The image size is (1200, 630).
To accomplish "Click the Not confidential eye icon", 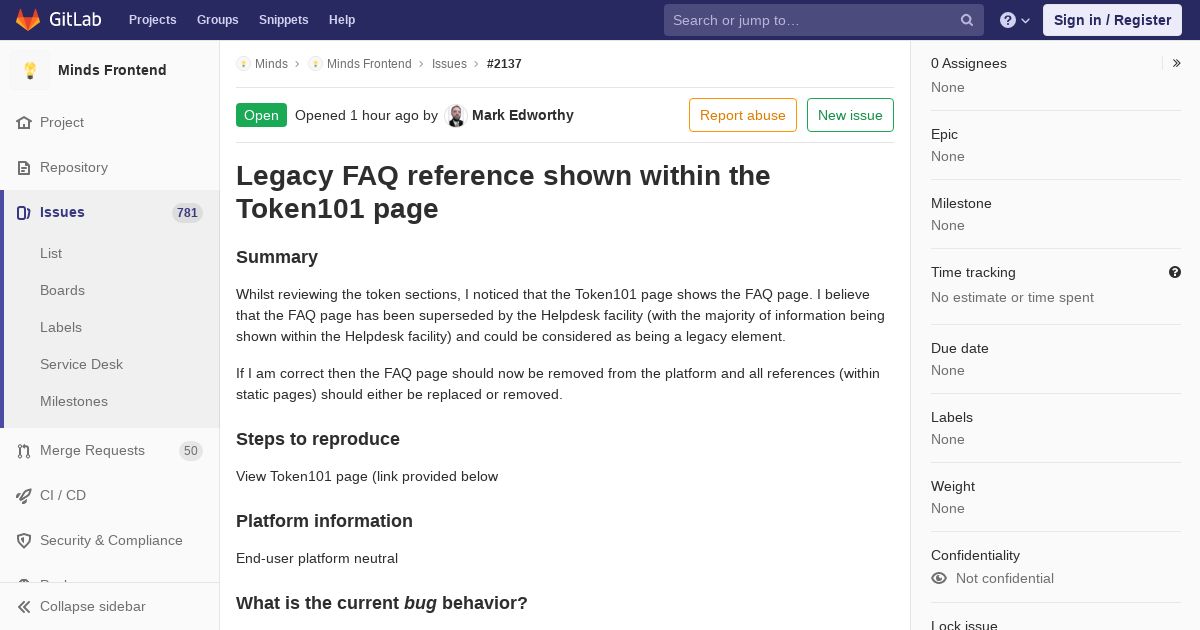I will [x=939, y=578].
